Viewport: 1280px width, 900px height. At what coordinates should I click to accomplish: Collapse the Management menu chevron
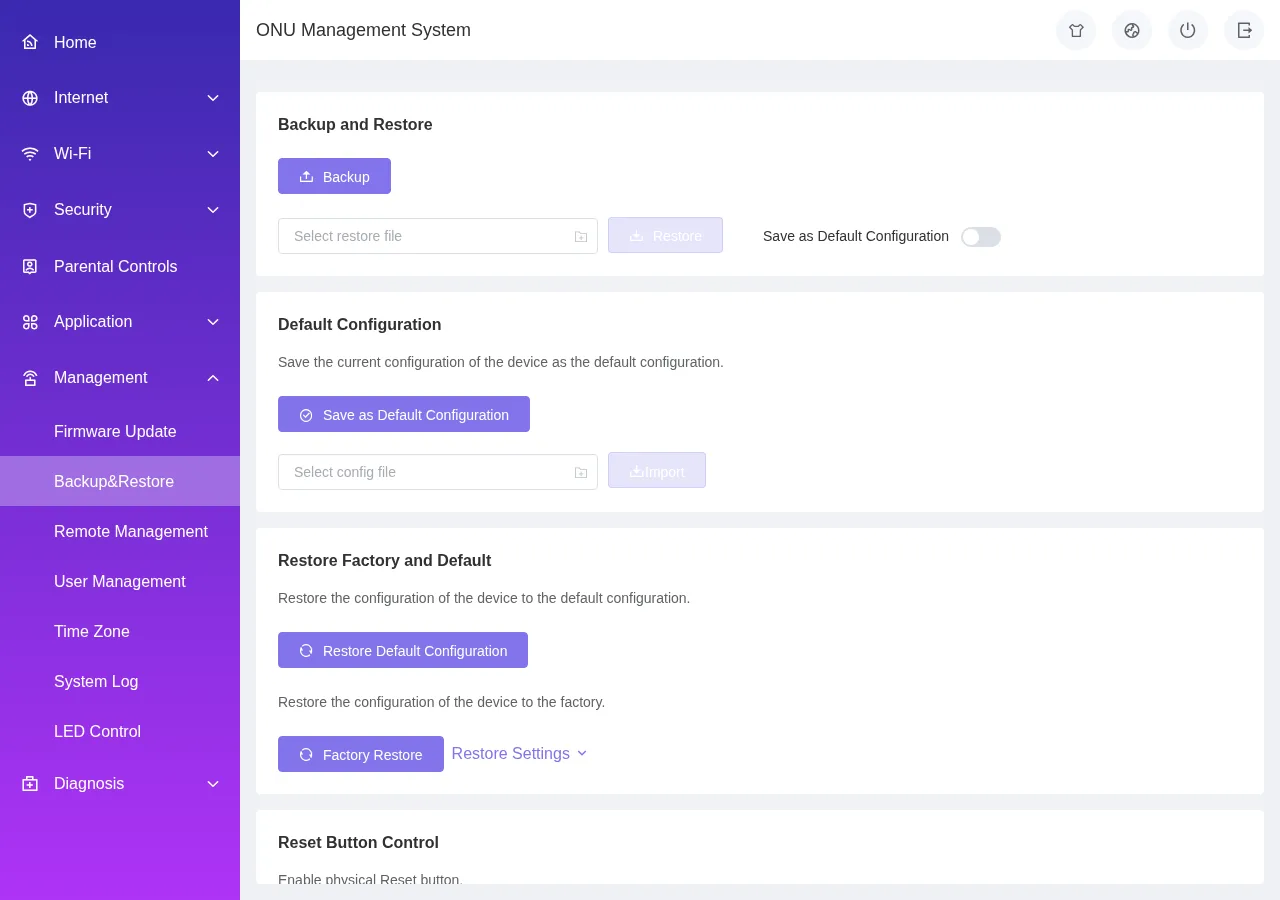click(213, 378)
